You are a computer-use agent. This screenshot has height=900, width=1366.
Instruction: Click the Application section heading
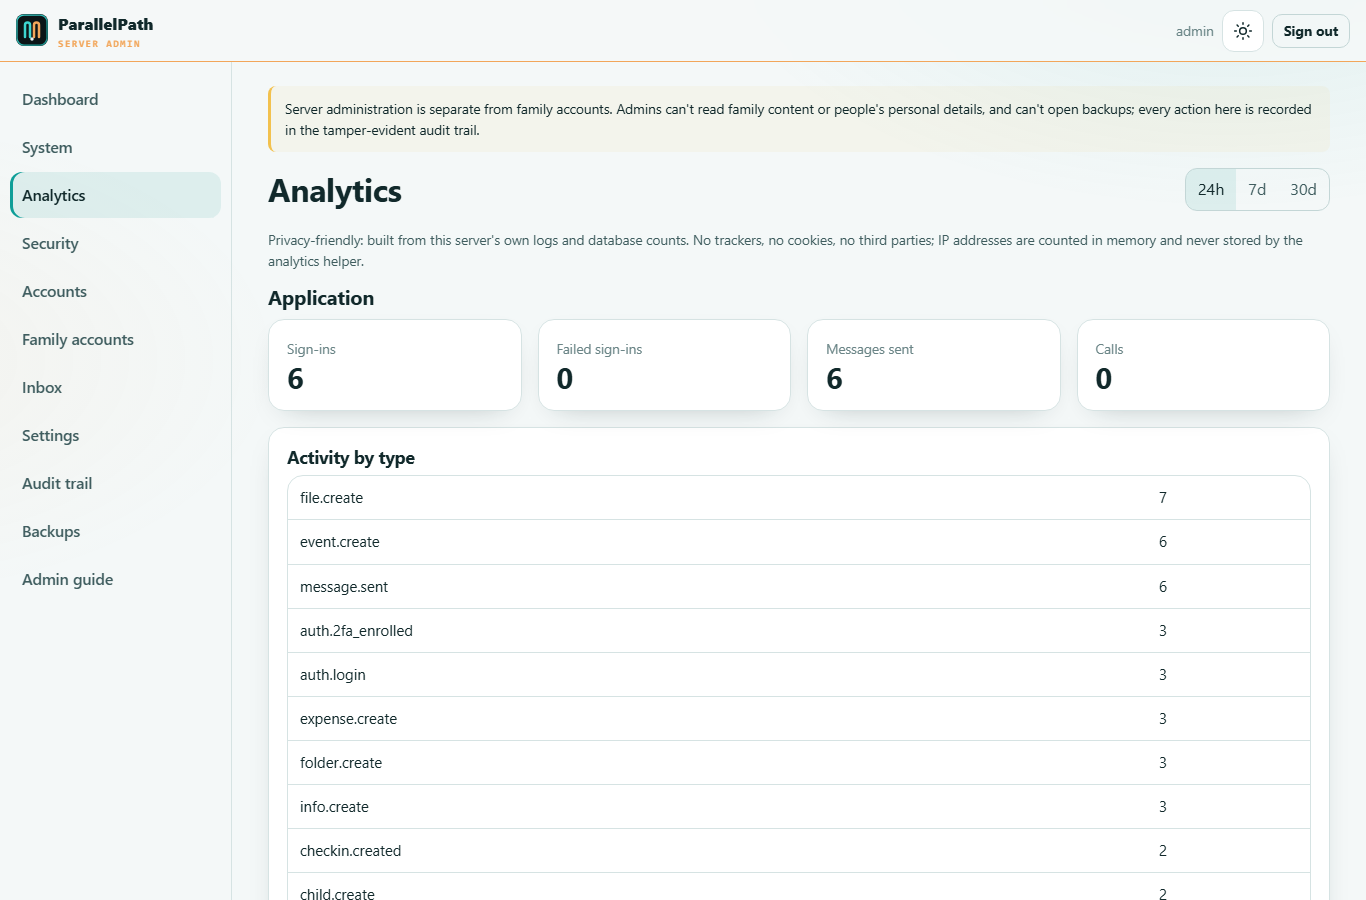tap(321, 298)
